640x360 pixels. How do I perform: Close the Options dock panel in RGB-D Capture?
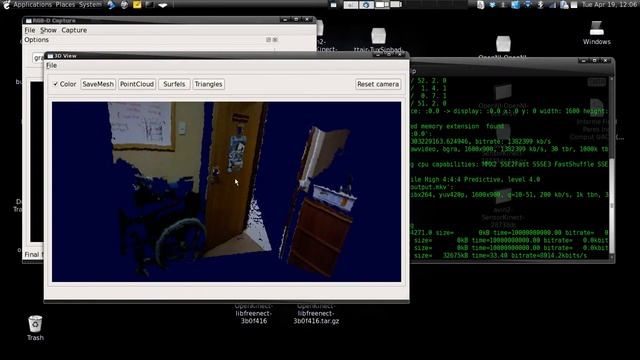275,40
